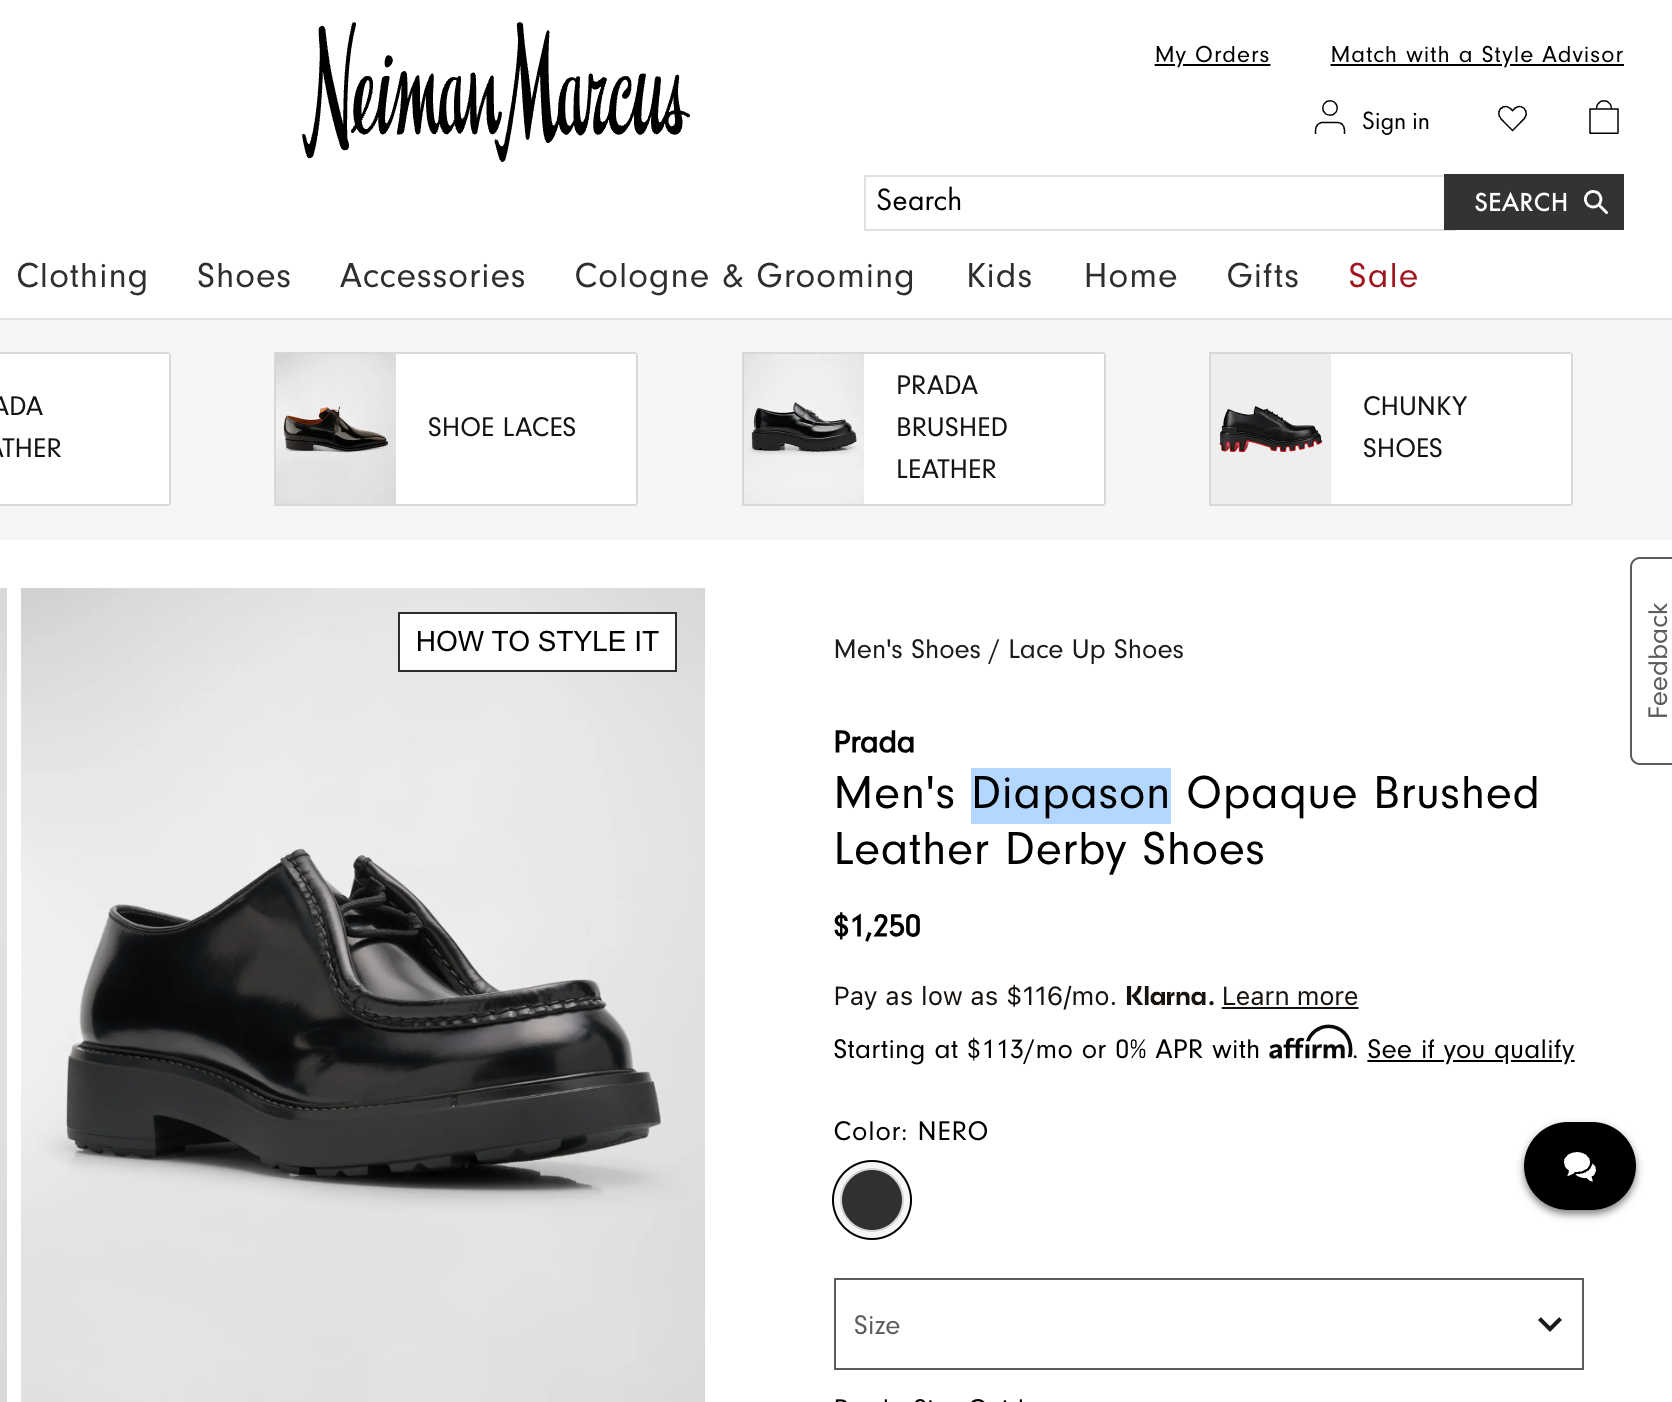This screenshot has height=1402, width=1672.
Task: Open Match with a Style Advisor link
Action: tap(1476, 55)
